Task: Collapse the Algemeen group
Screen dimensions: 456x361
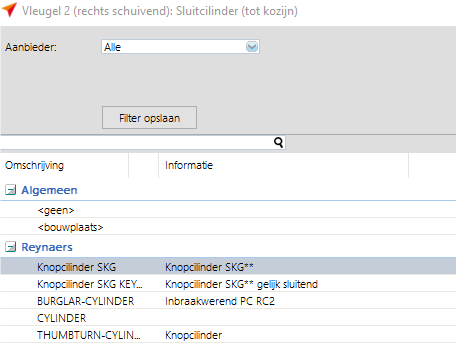Action: click(x=11, y=190)
